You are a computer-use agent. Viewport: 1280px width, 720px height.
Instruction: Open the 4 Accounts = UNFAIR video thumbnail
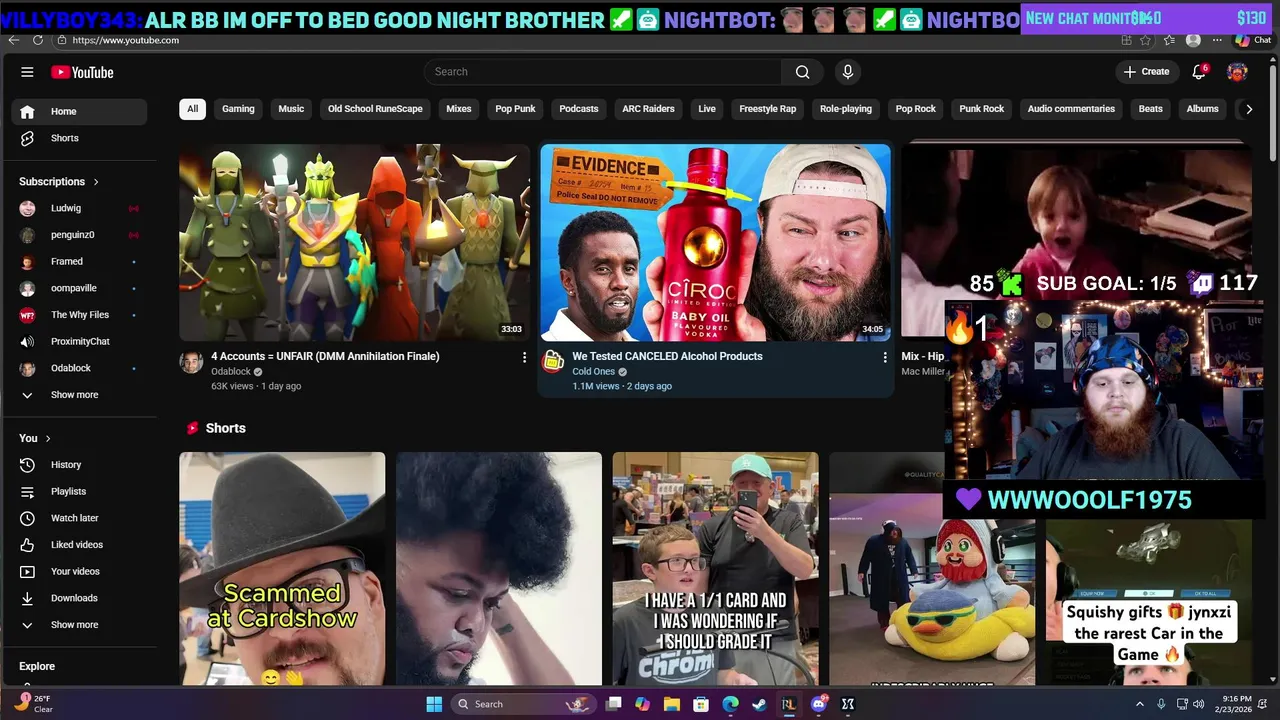pos(354,243)
